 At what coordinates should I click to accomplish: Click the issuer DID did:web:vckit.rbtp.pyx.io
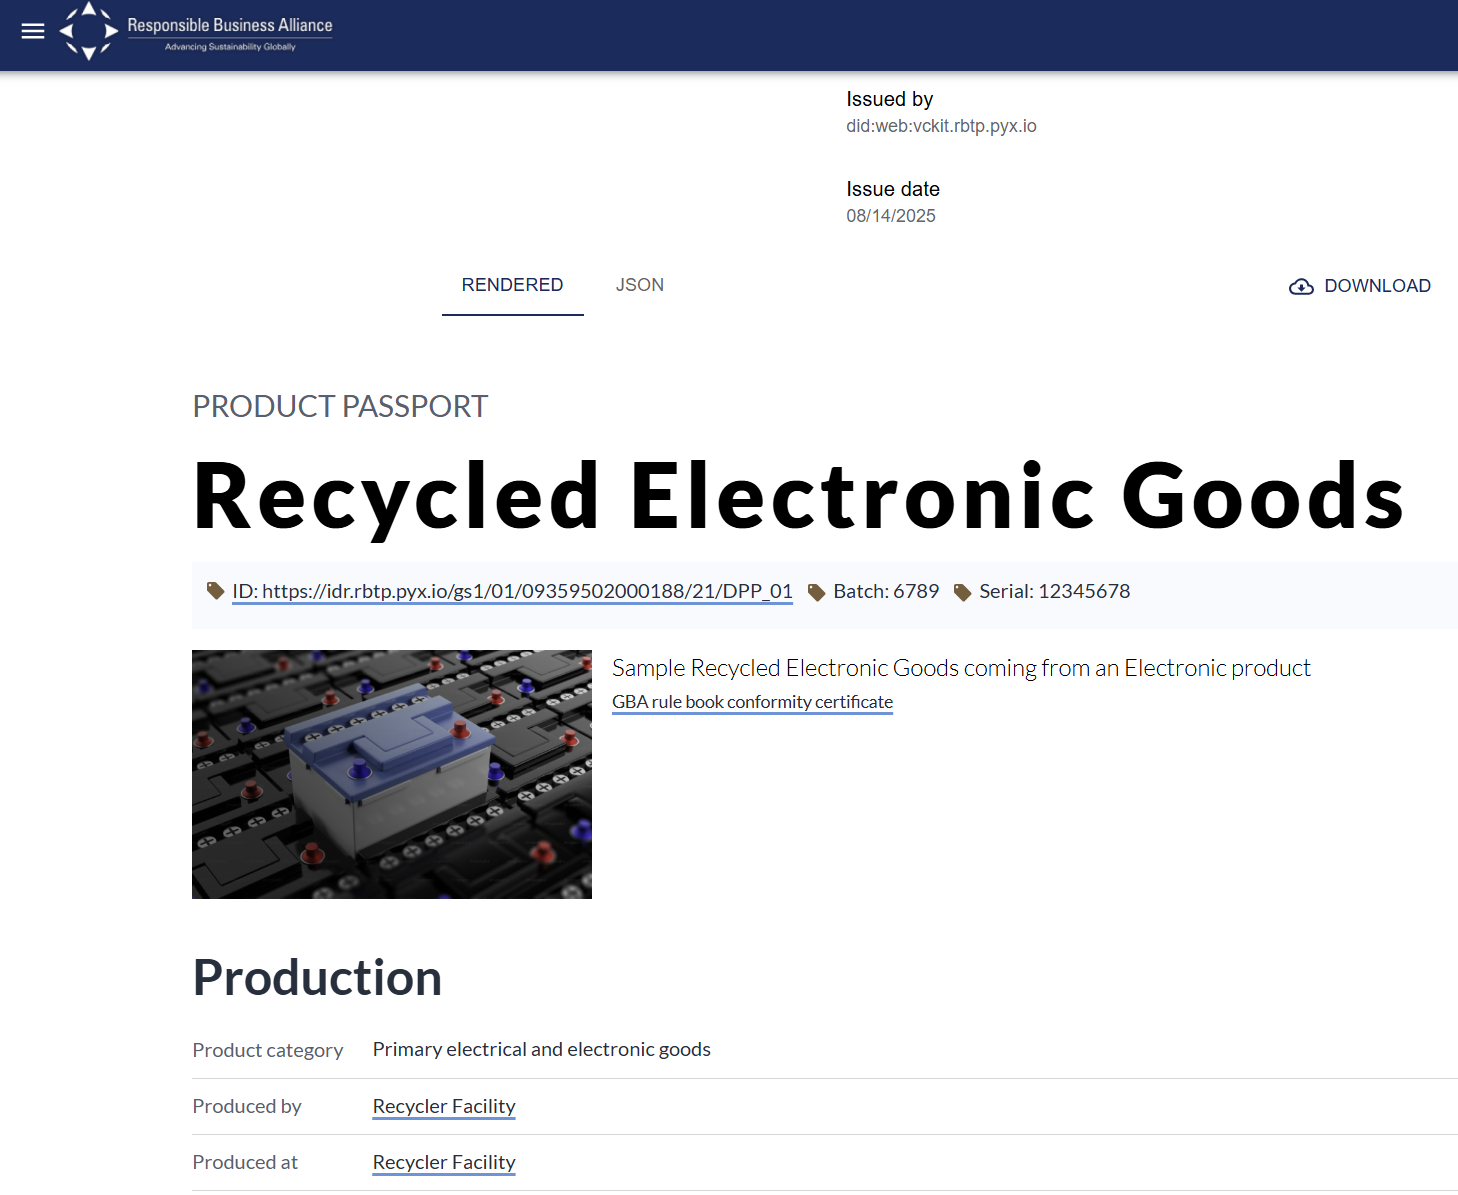click(941, 126)
